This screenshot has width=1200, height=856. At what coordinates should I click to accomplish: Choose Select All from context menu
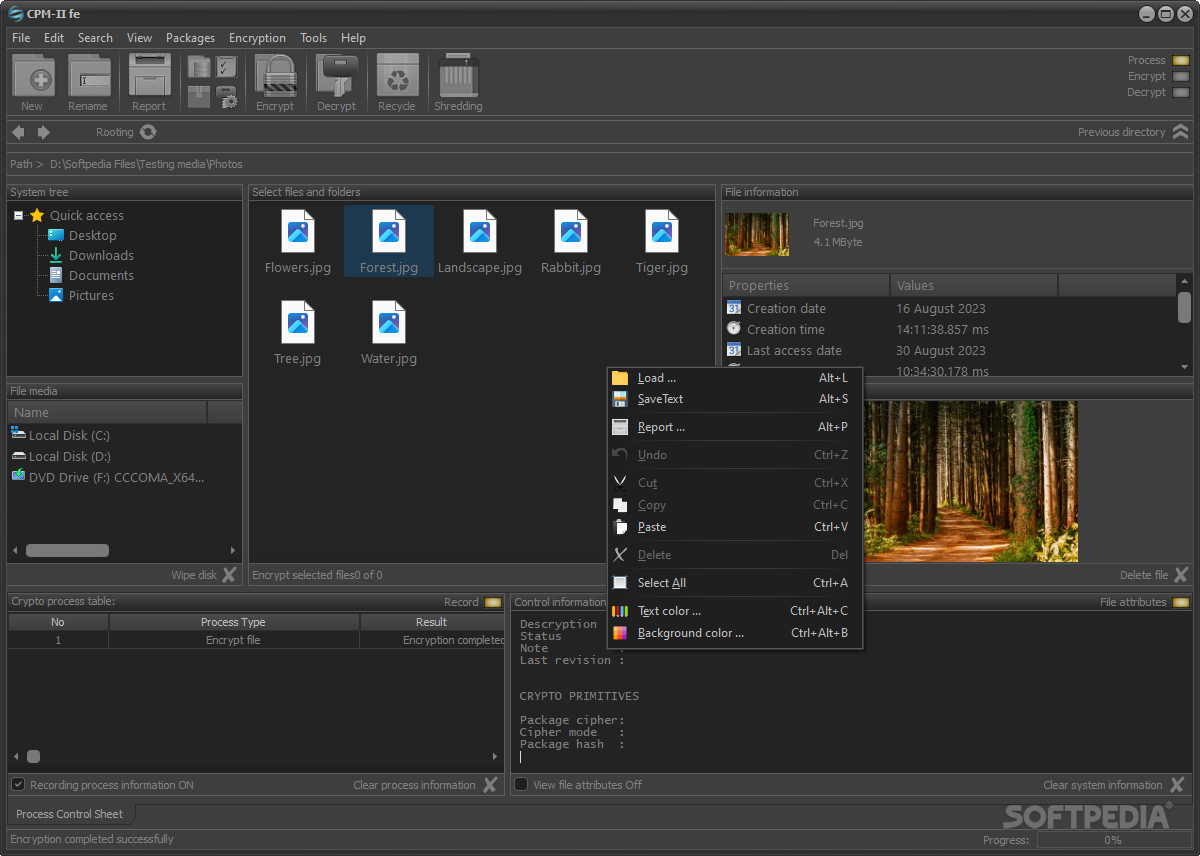click(x=734, y=583)
